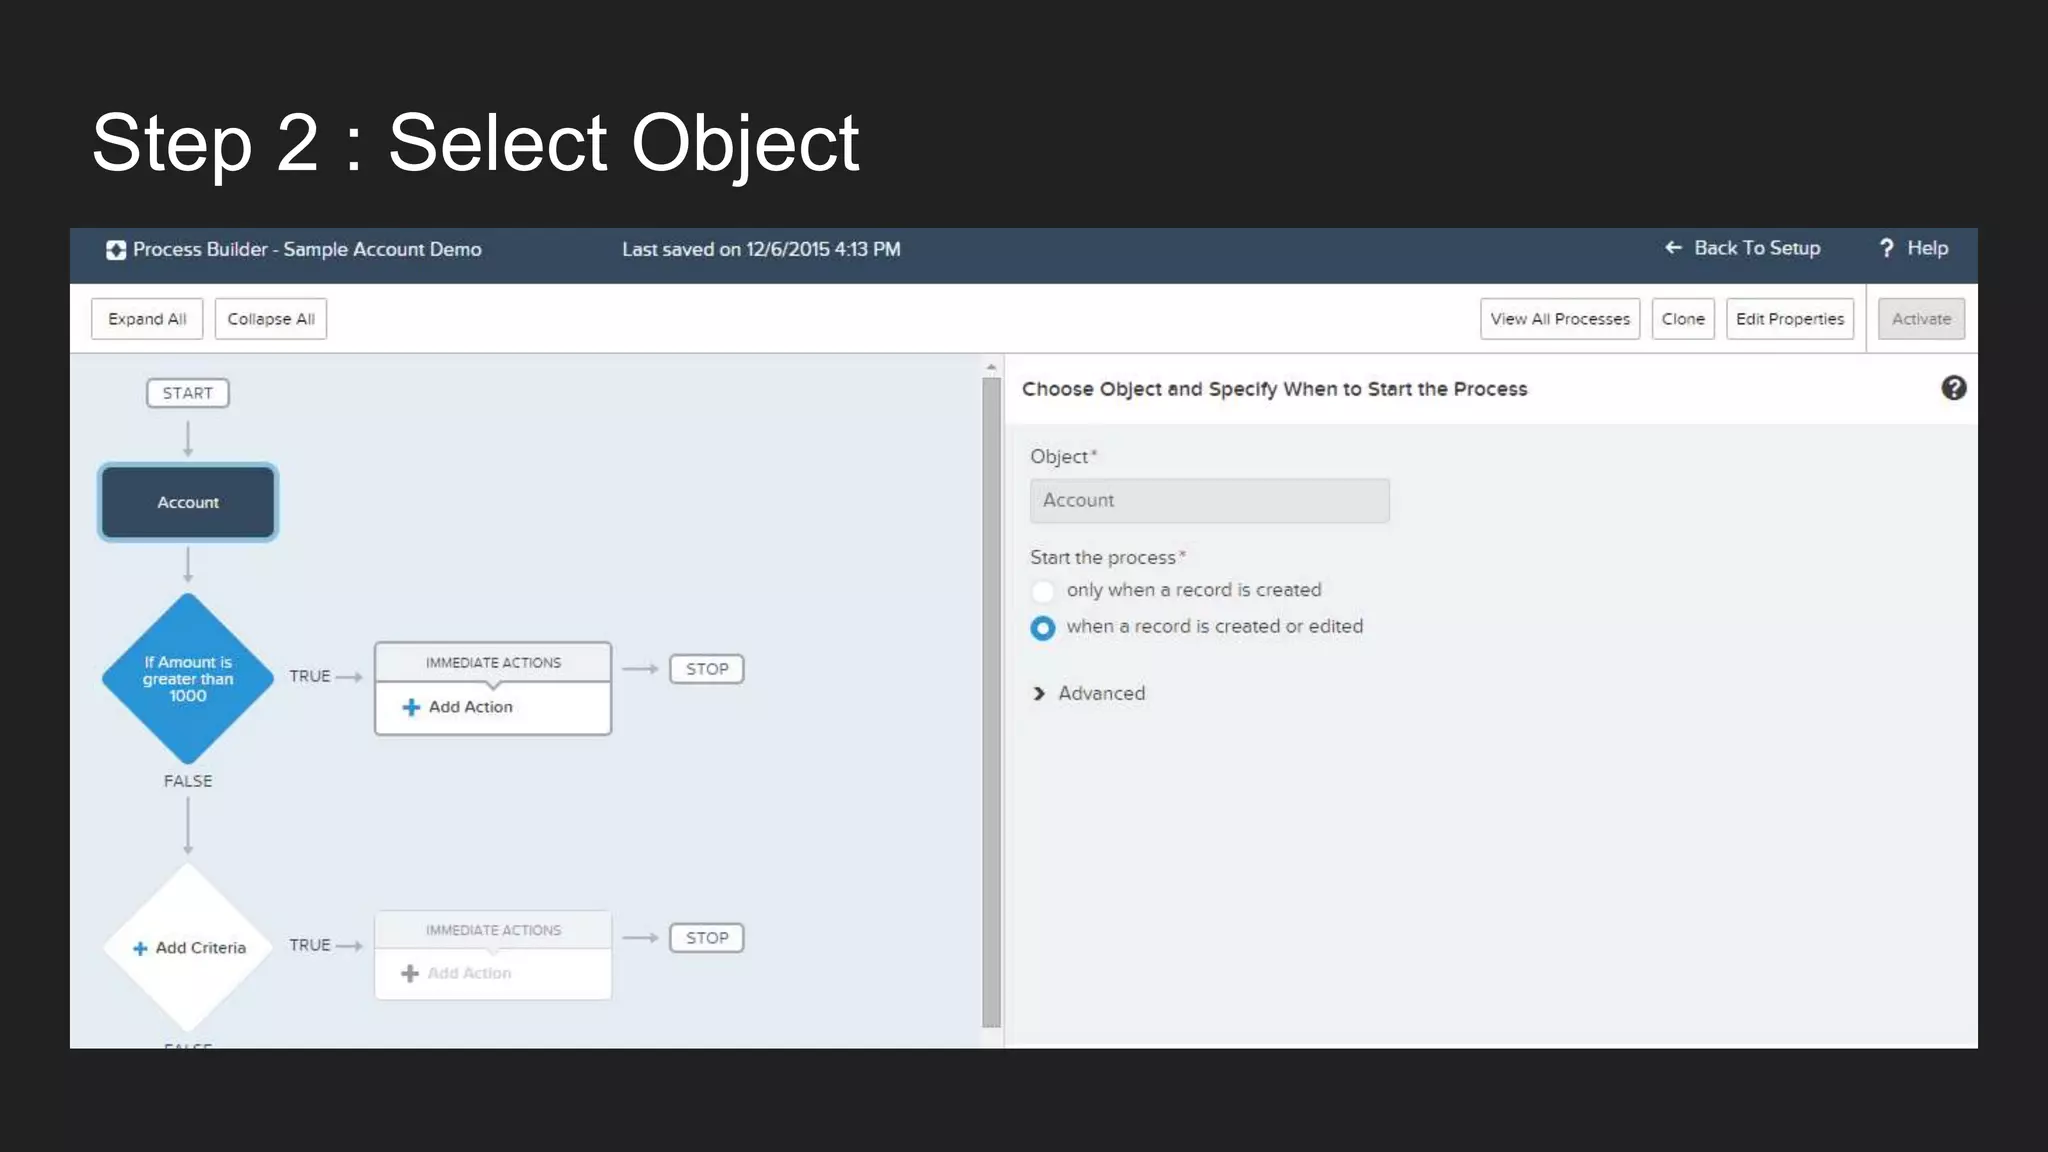Image resolution: width=2048 pixels, height=1152 pixels.
Task: Select the 'If Amount is greater than 1000' criteria diamond
Action: pyautogui.click(x=188, y=679)
